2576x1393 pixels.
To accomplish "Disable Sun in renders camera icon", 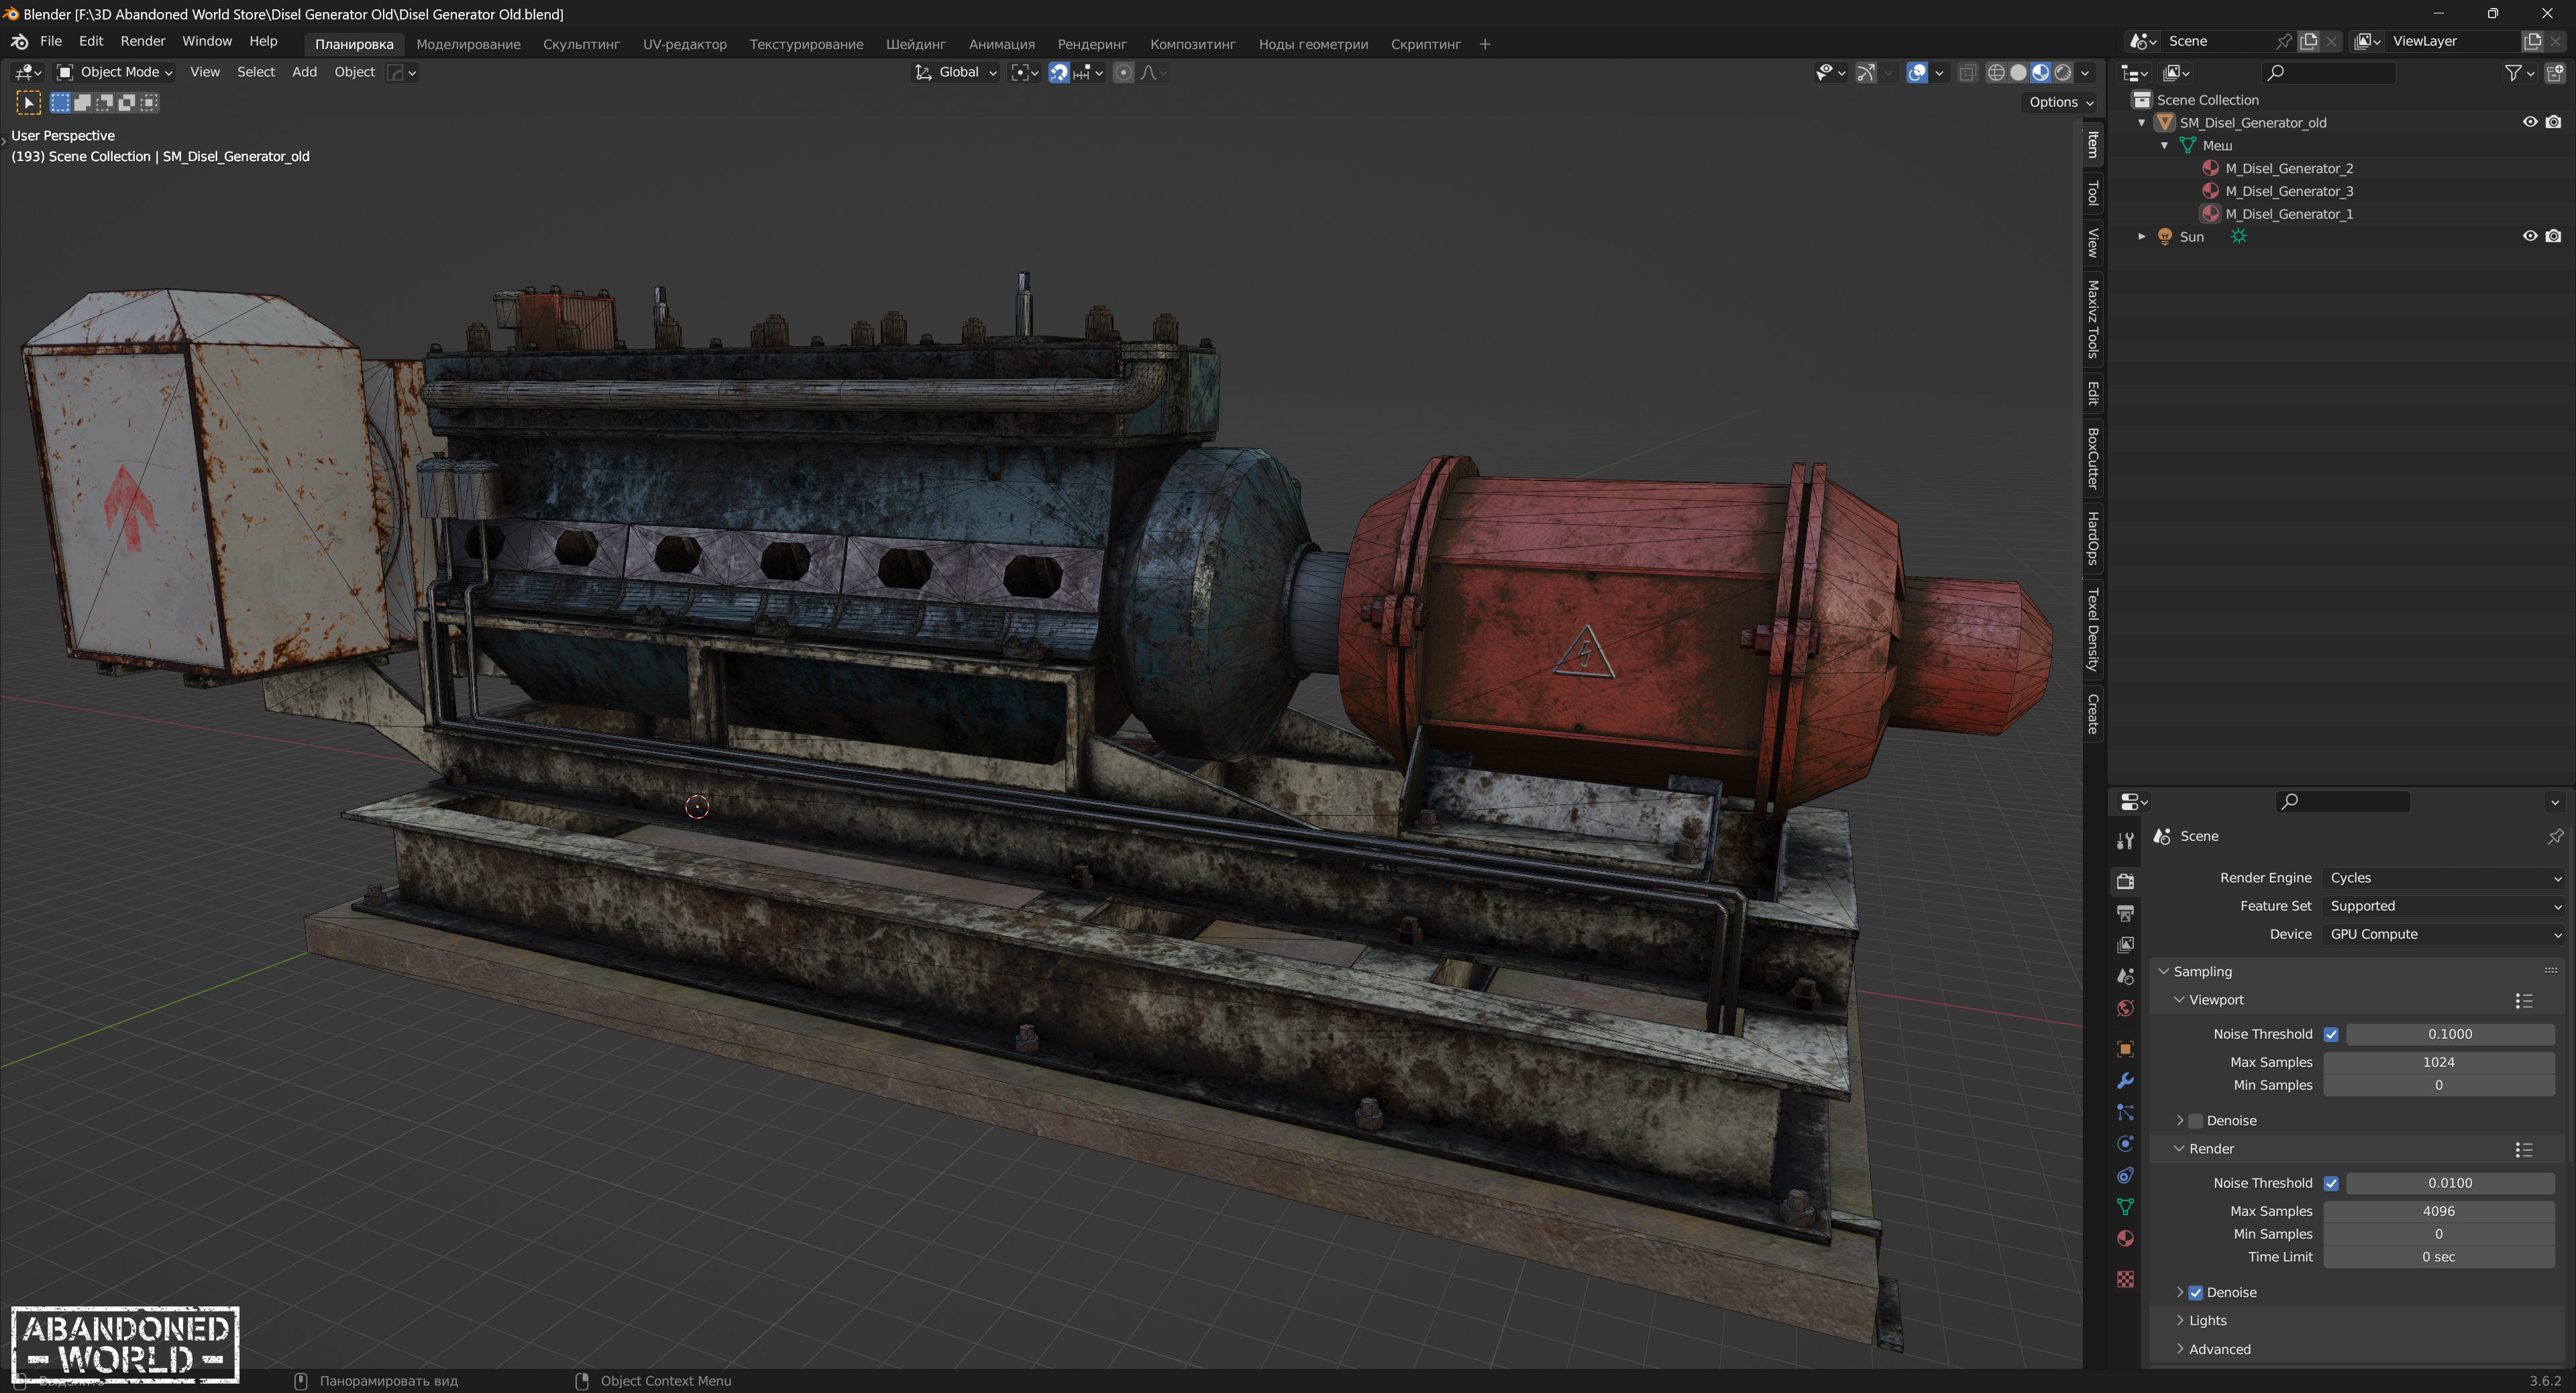I will [x=2553, y=236].
